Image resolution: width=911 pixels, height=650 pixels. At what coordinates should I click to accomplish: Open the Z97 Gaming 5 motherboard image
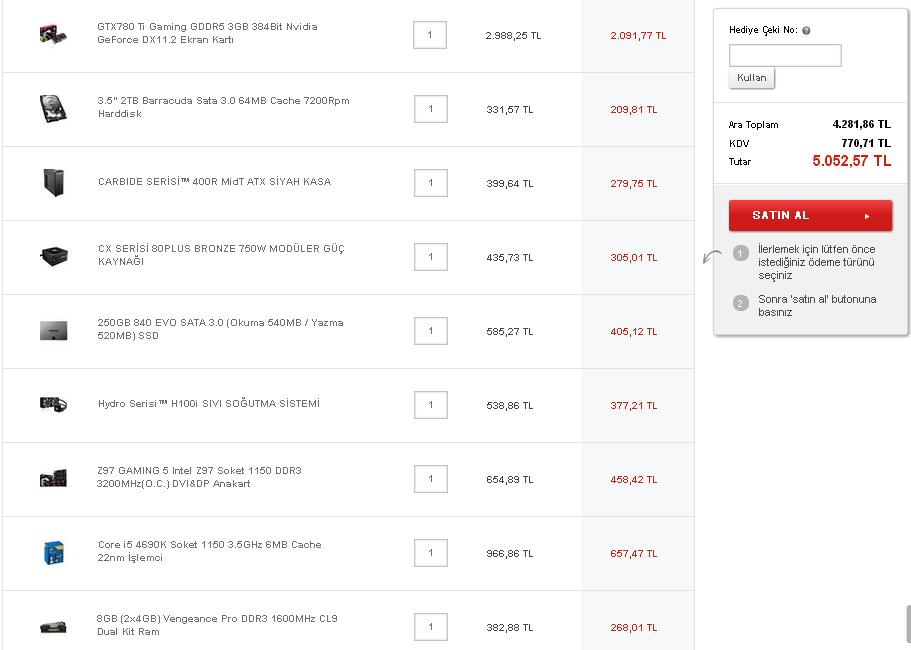point(53,478)
